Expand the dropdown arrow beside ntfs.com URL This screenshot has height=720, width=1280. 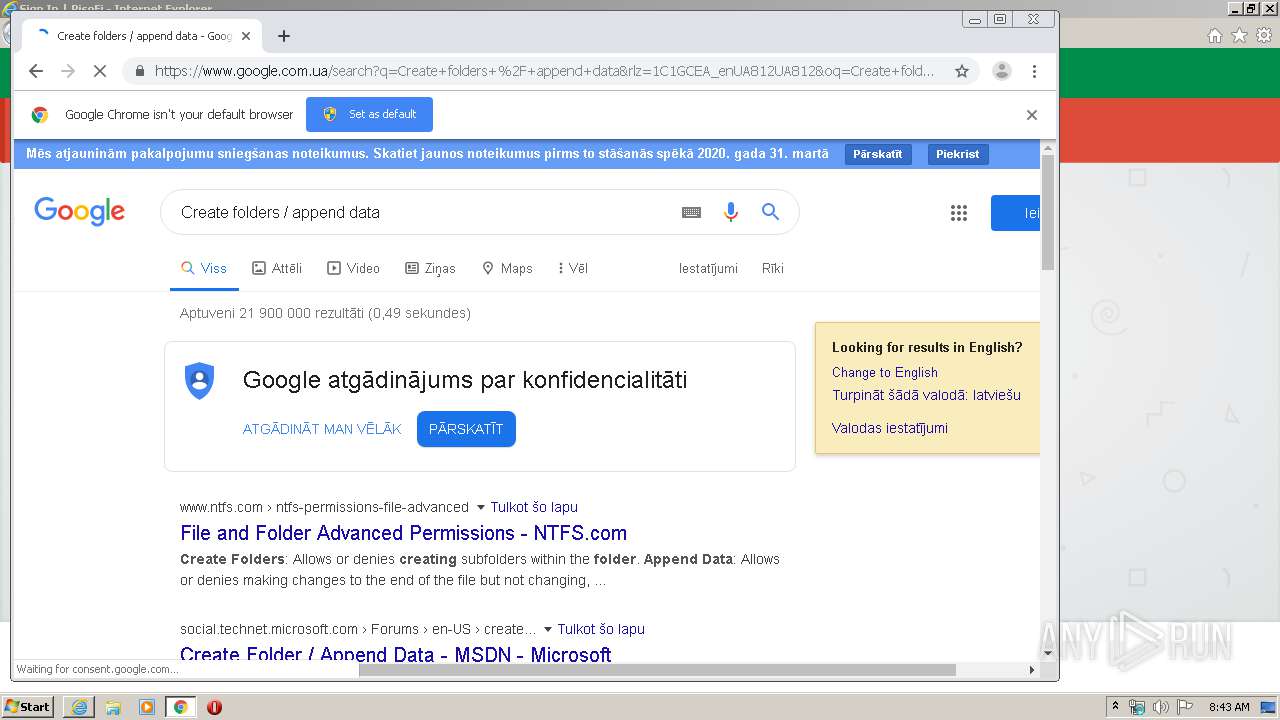(x=480, y=507)
